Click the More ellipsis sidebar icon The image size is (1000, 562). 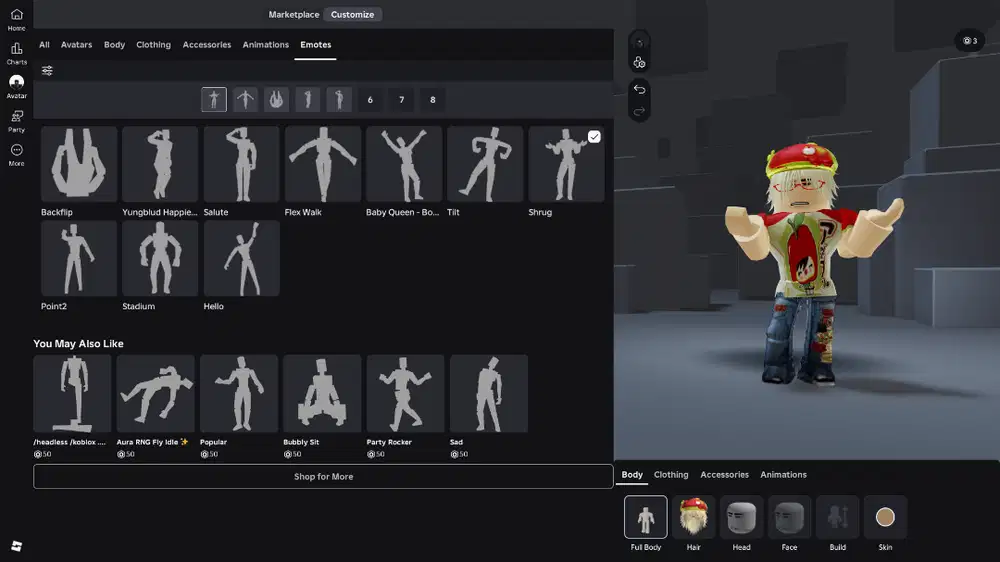click(16, 151)
